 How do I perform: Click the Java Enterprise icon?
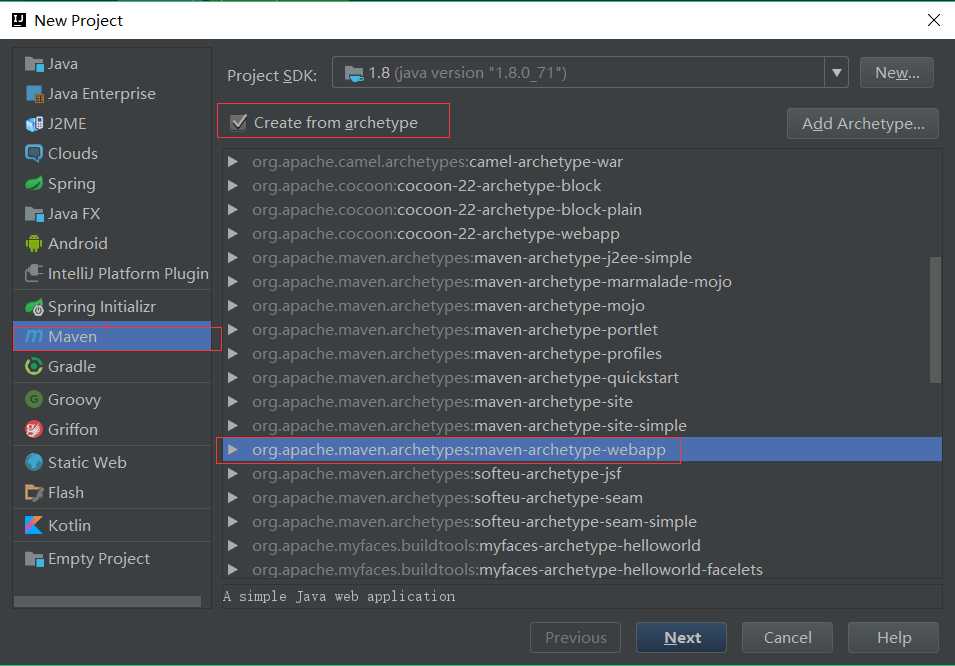pyautogui.click(x=34, y=94)
